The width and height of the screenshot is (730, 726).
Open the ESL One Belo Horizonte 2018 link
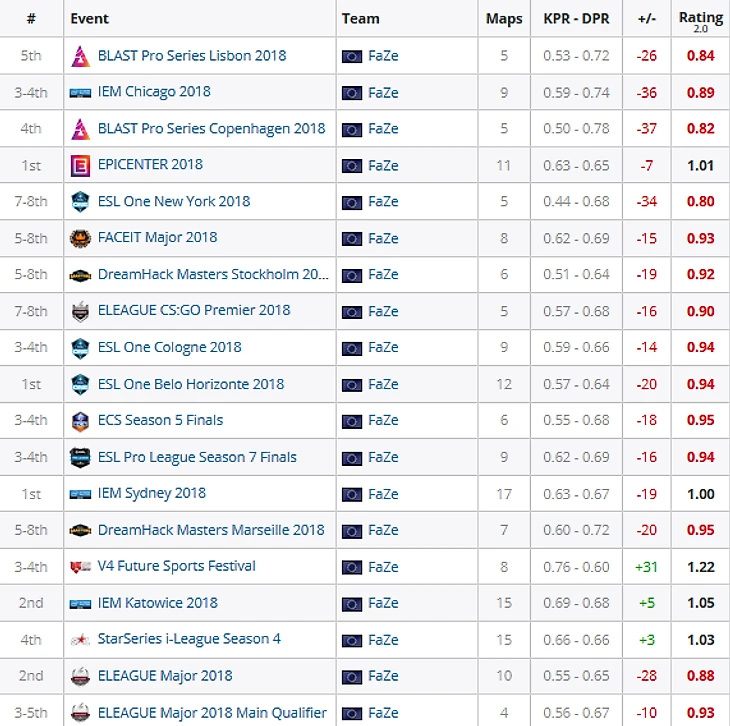(191, 384)
